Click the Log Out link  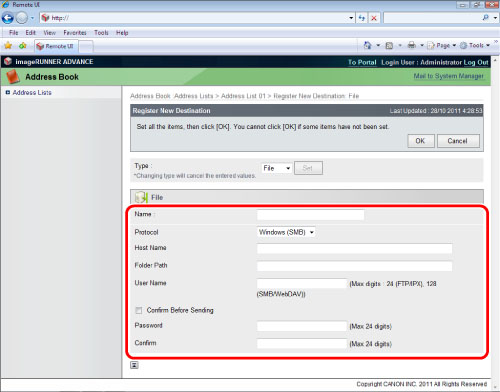[x=476, y=62]
